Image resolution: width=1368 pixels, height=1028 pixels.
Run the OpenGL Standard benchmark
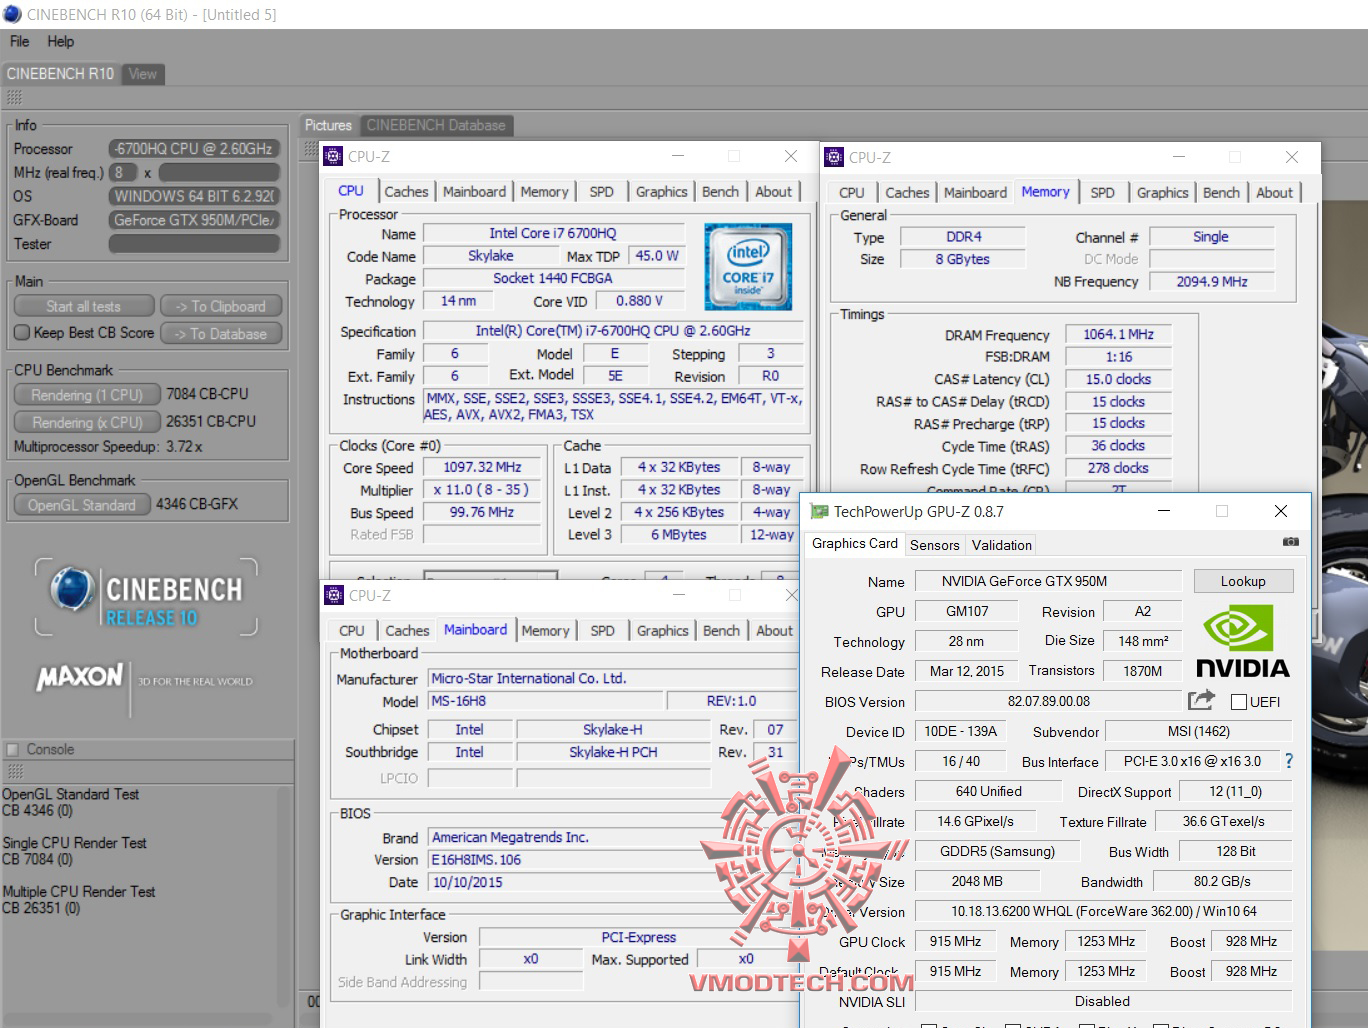pyautogui.click(x=82, y=504)
